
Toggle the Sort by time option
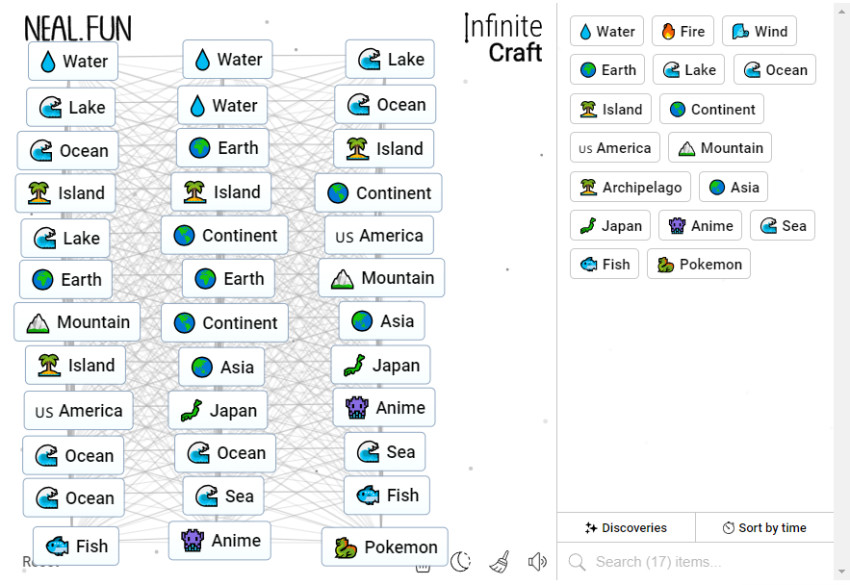(x=765, y=527)
